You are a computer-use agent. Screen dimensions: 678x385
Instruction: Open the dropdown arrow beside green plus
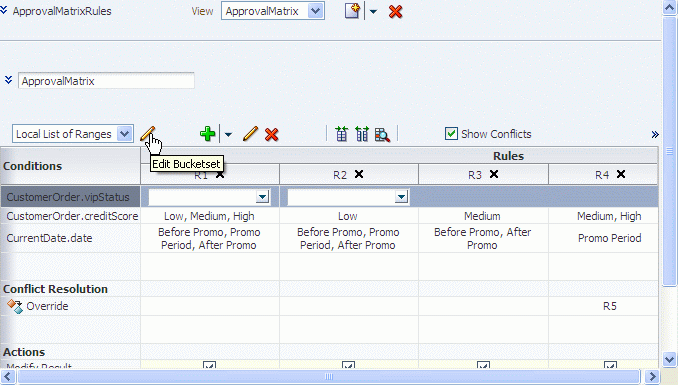[228, 135]
